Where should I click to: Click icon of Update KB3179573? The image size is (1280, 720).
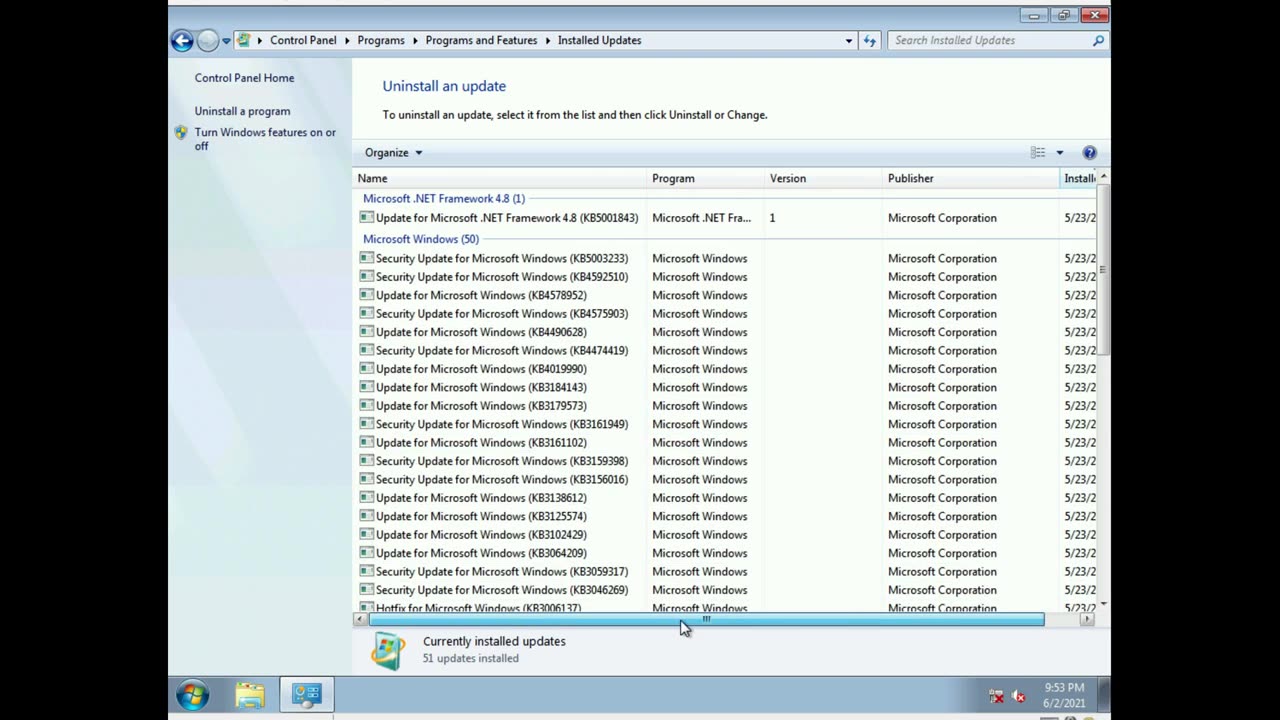coord(366,406)
